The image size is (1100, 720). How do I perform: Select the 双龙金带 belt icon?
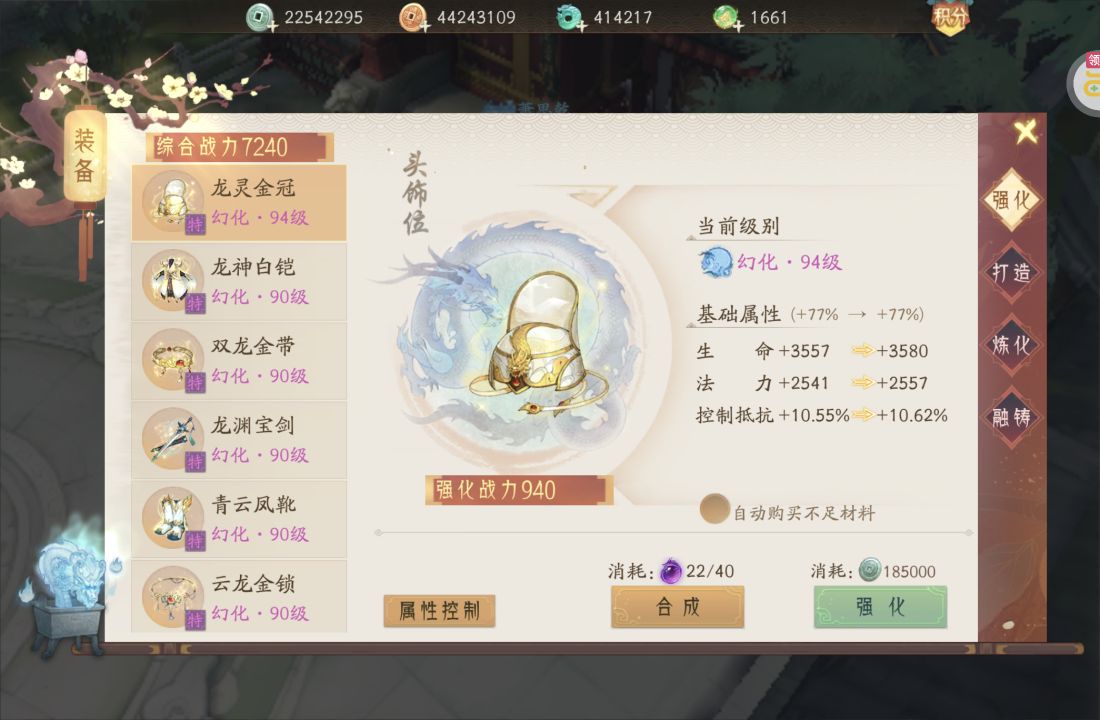click(173, 360)
